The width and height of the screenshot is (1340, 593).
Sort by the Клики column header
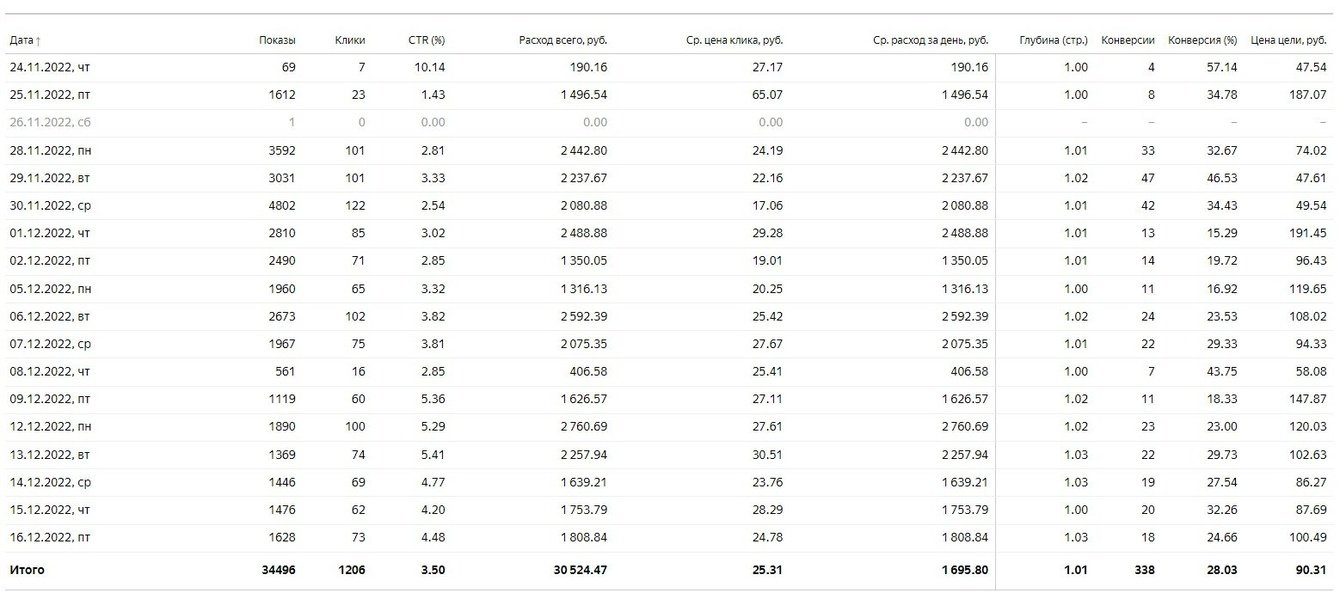click(x=350, y=41)
